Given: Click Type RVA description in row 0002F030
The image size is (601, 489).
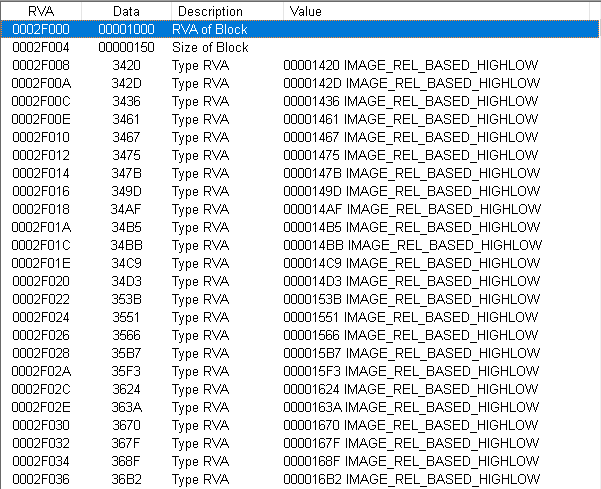Looking at the screenshot, I should [200, 426].
